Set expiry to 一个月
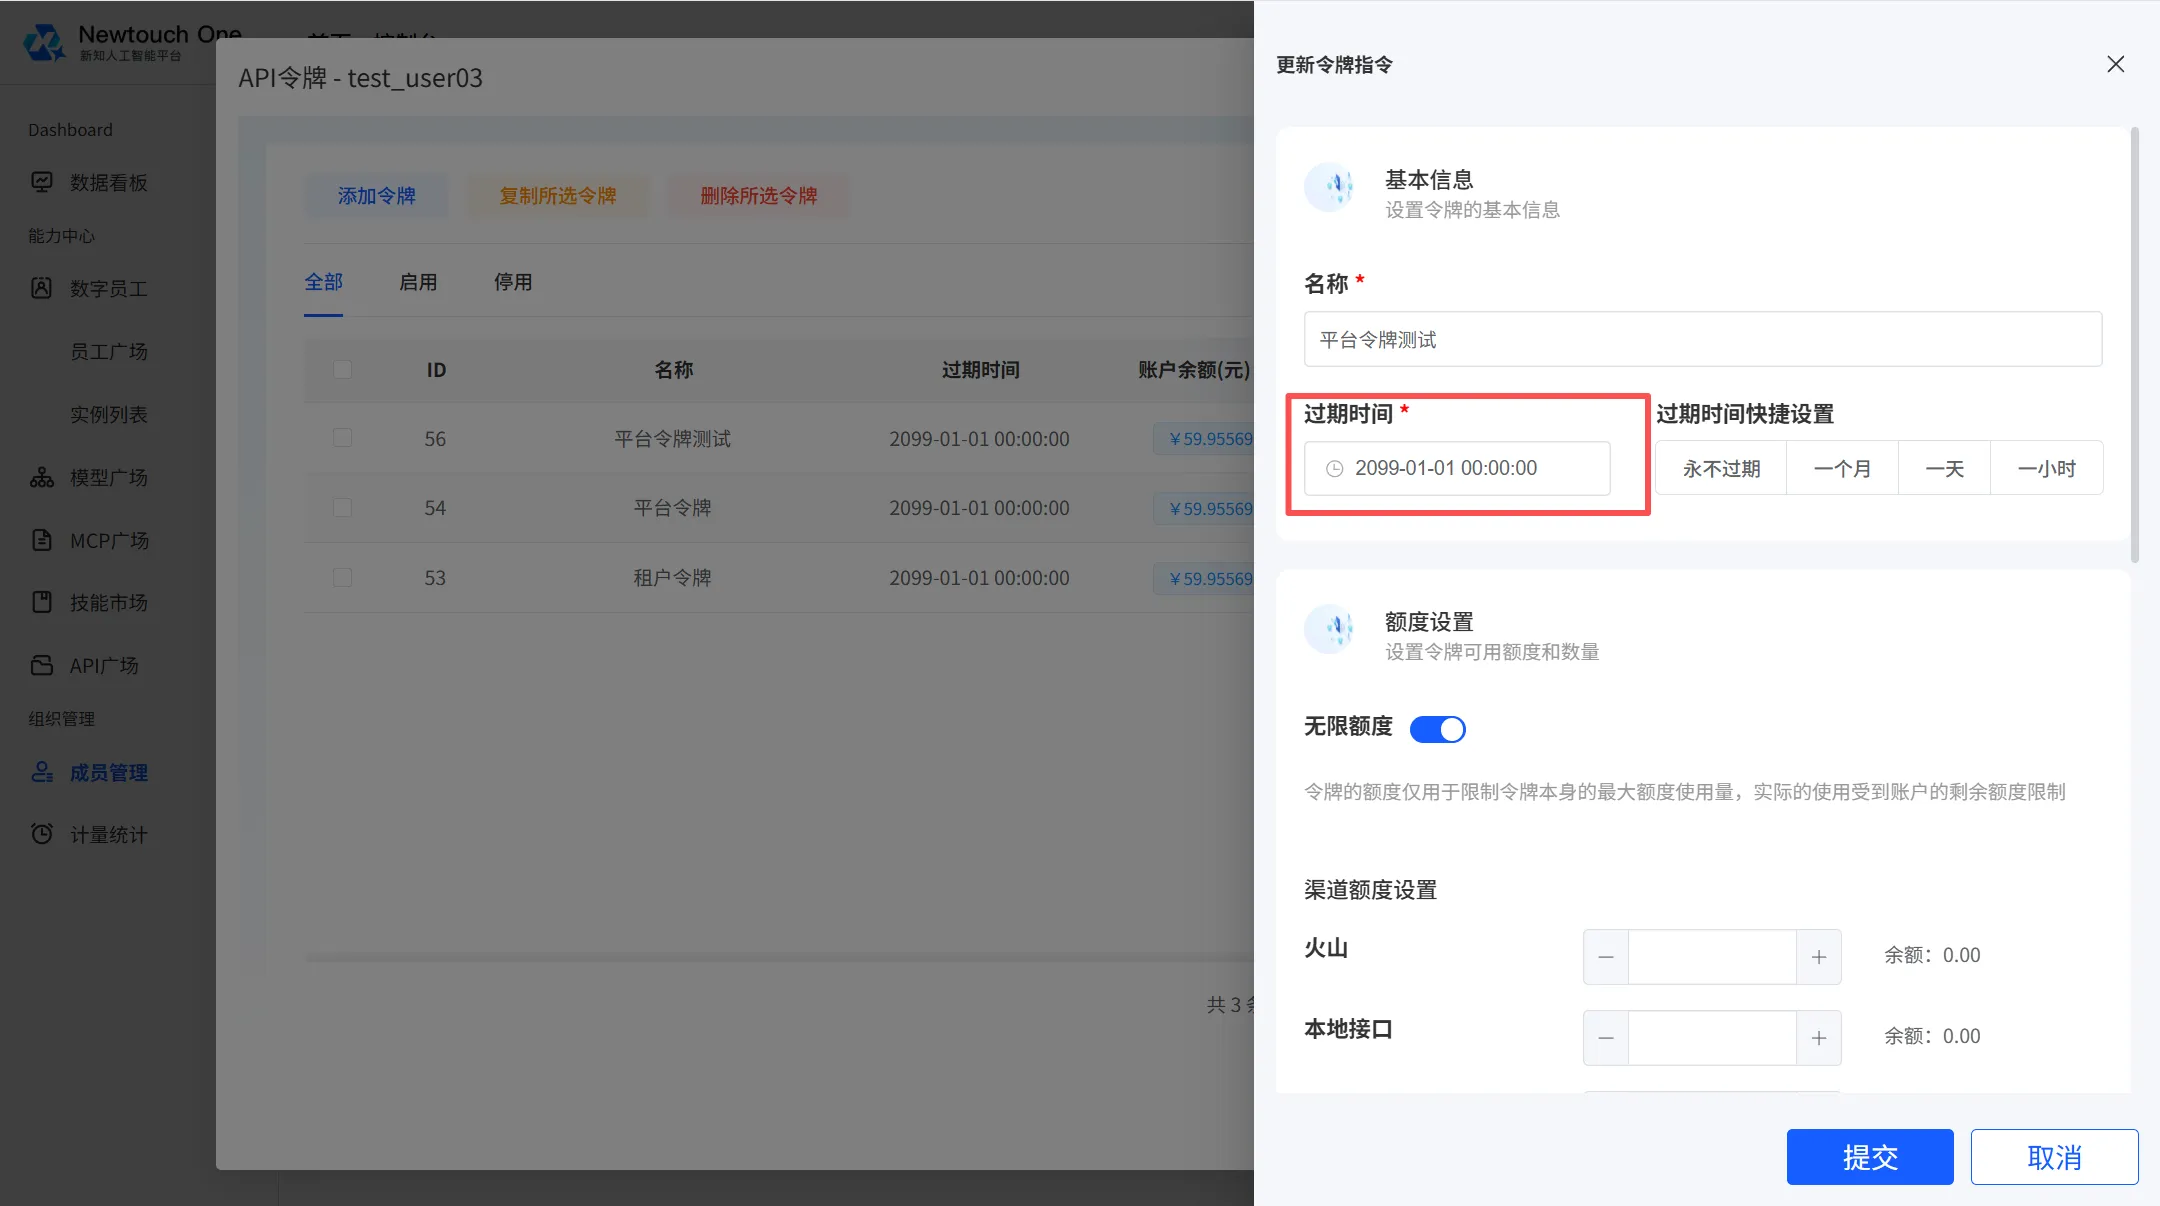 tap(1842, 468)
